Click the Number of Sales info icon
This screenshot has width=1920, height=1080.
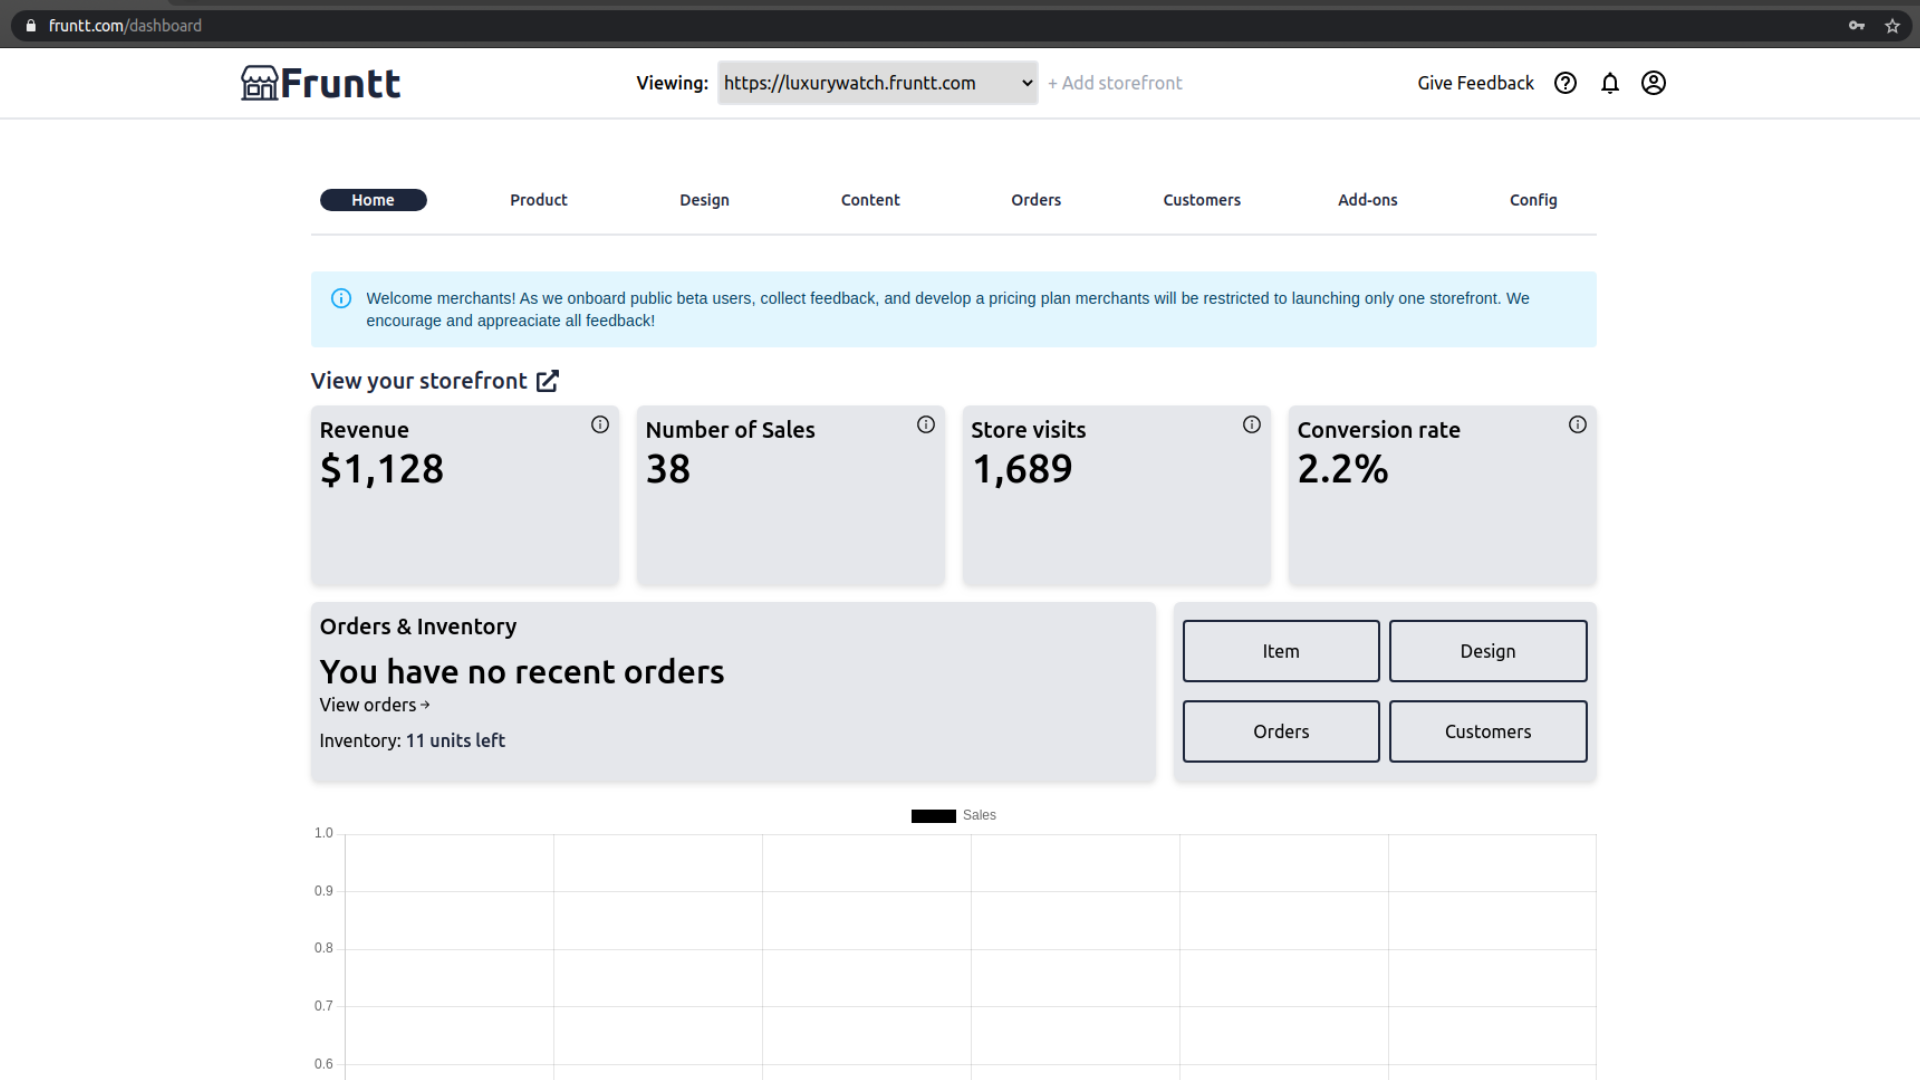pyautogui.click(x=926, y=425)
